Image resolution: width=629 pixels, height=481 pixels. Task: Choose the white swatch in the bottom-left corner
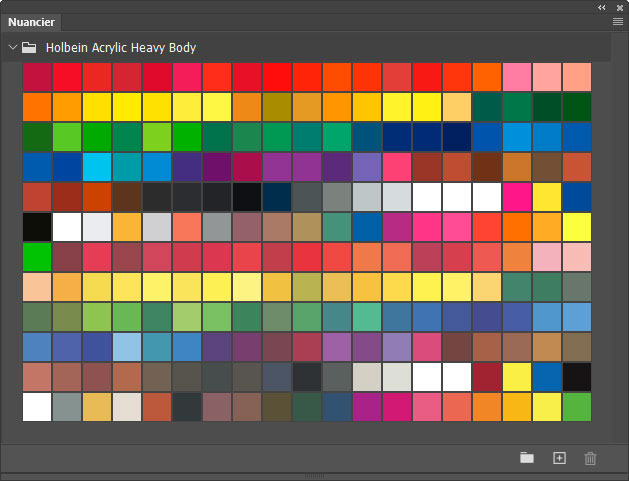point(37,407)
